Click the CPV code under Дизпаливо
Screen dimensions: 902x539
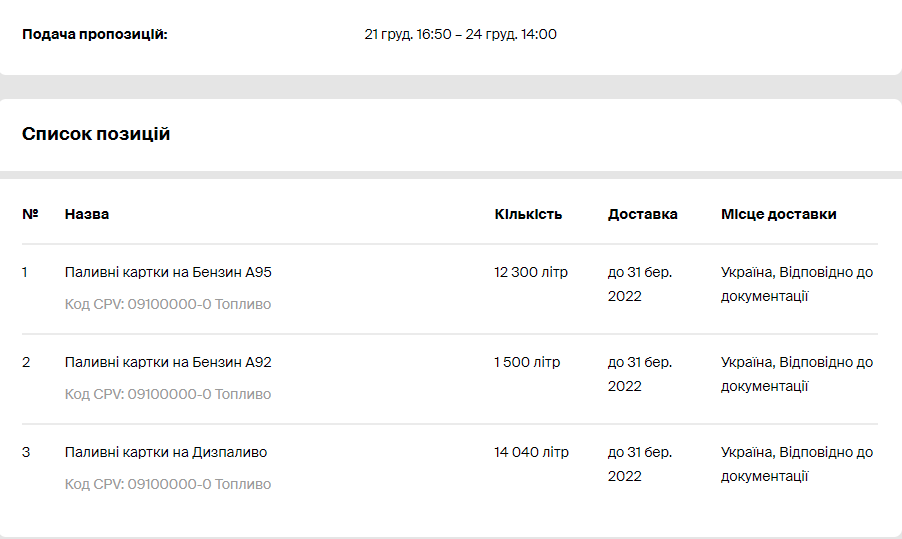click(168, 484)
